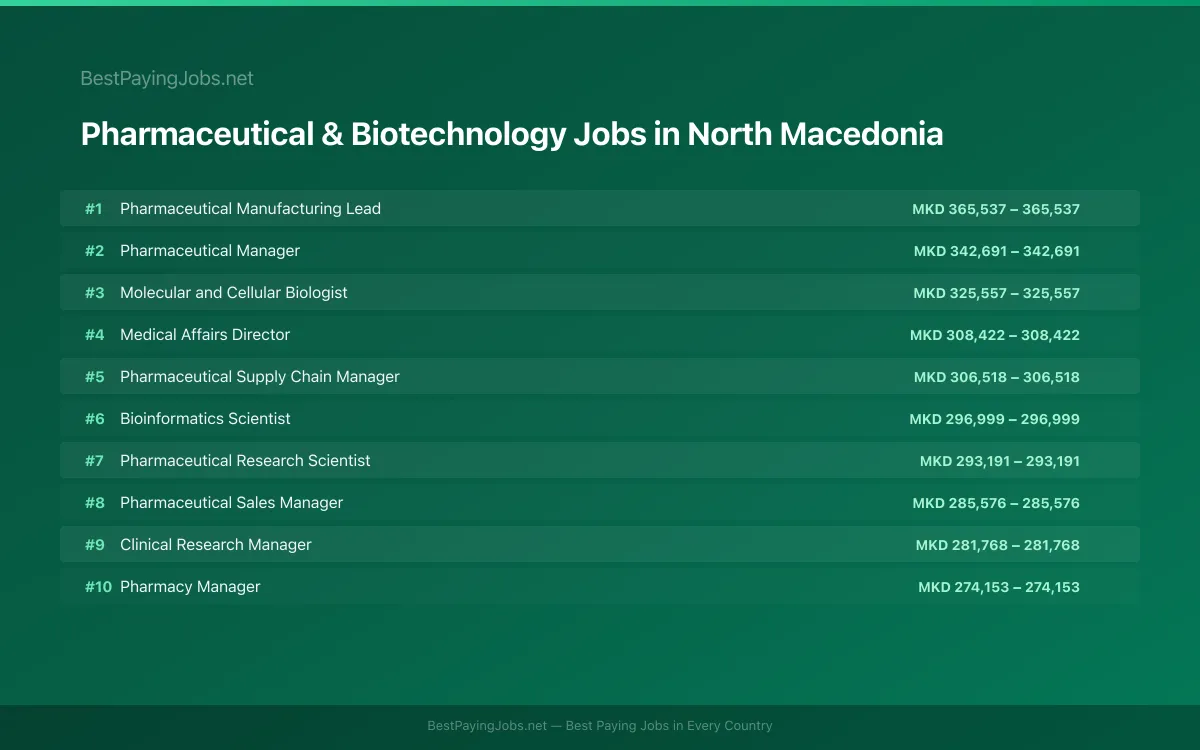
Task: Select the Medical Affairs Director title
Action: tap(205, 335)
